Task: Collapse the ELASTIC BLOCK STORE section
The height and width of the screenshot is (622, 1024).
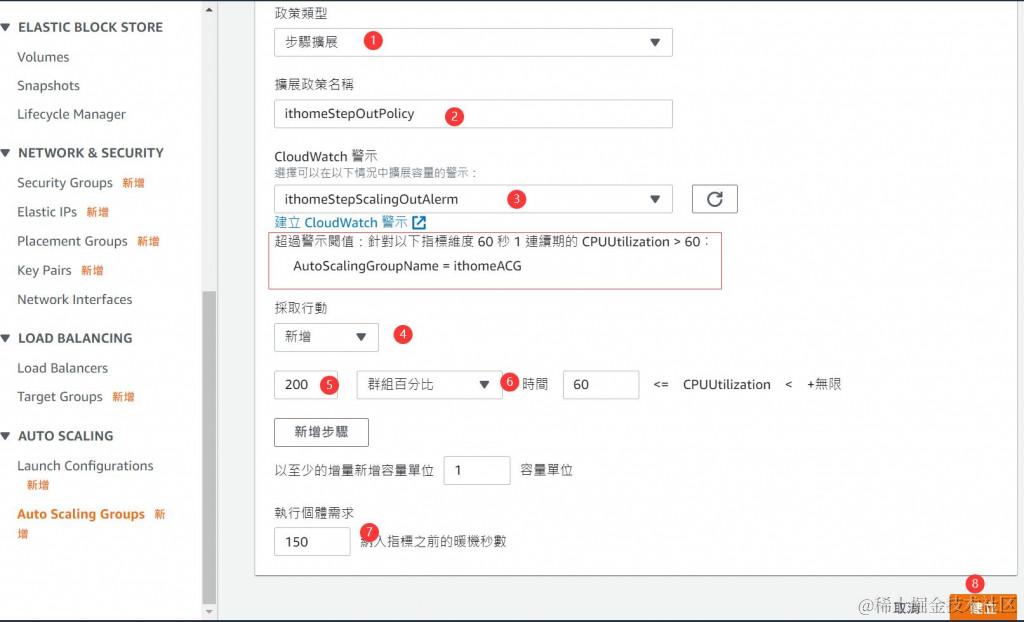Action: [x=6, y=27]
